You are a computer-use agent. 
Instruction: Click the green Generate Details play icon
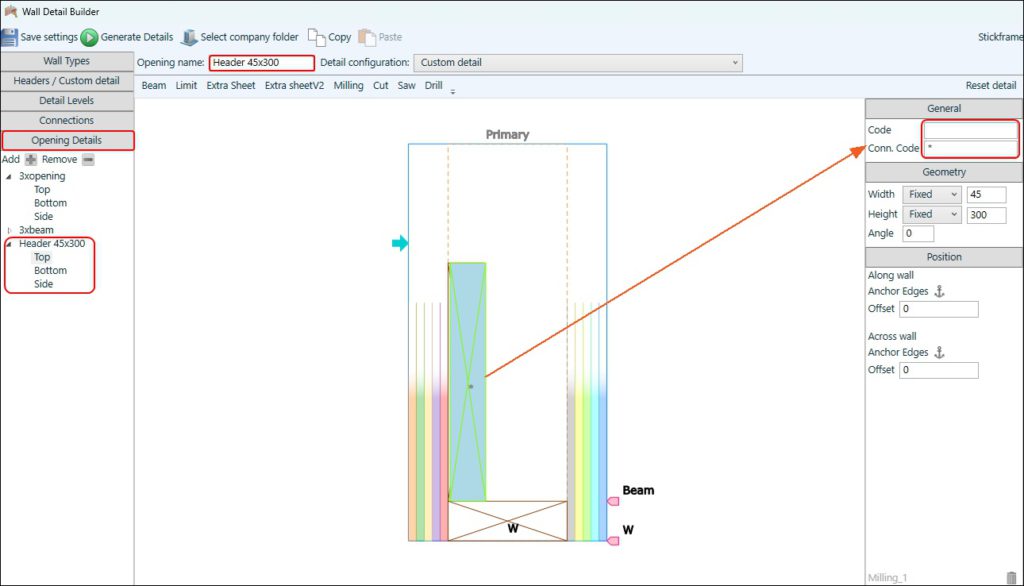pyautogui.click(x=89, y=38)
